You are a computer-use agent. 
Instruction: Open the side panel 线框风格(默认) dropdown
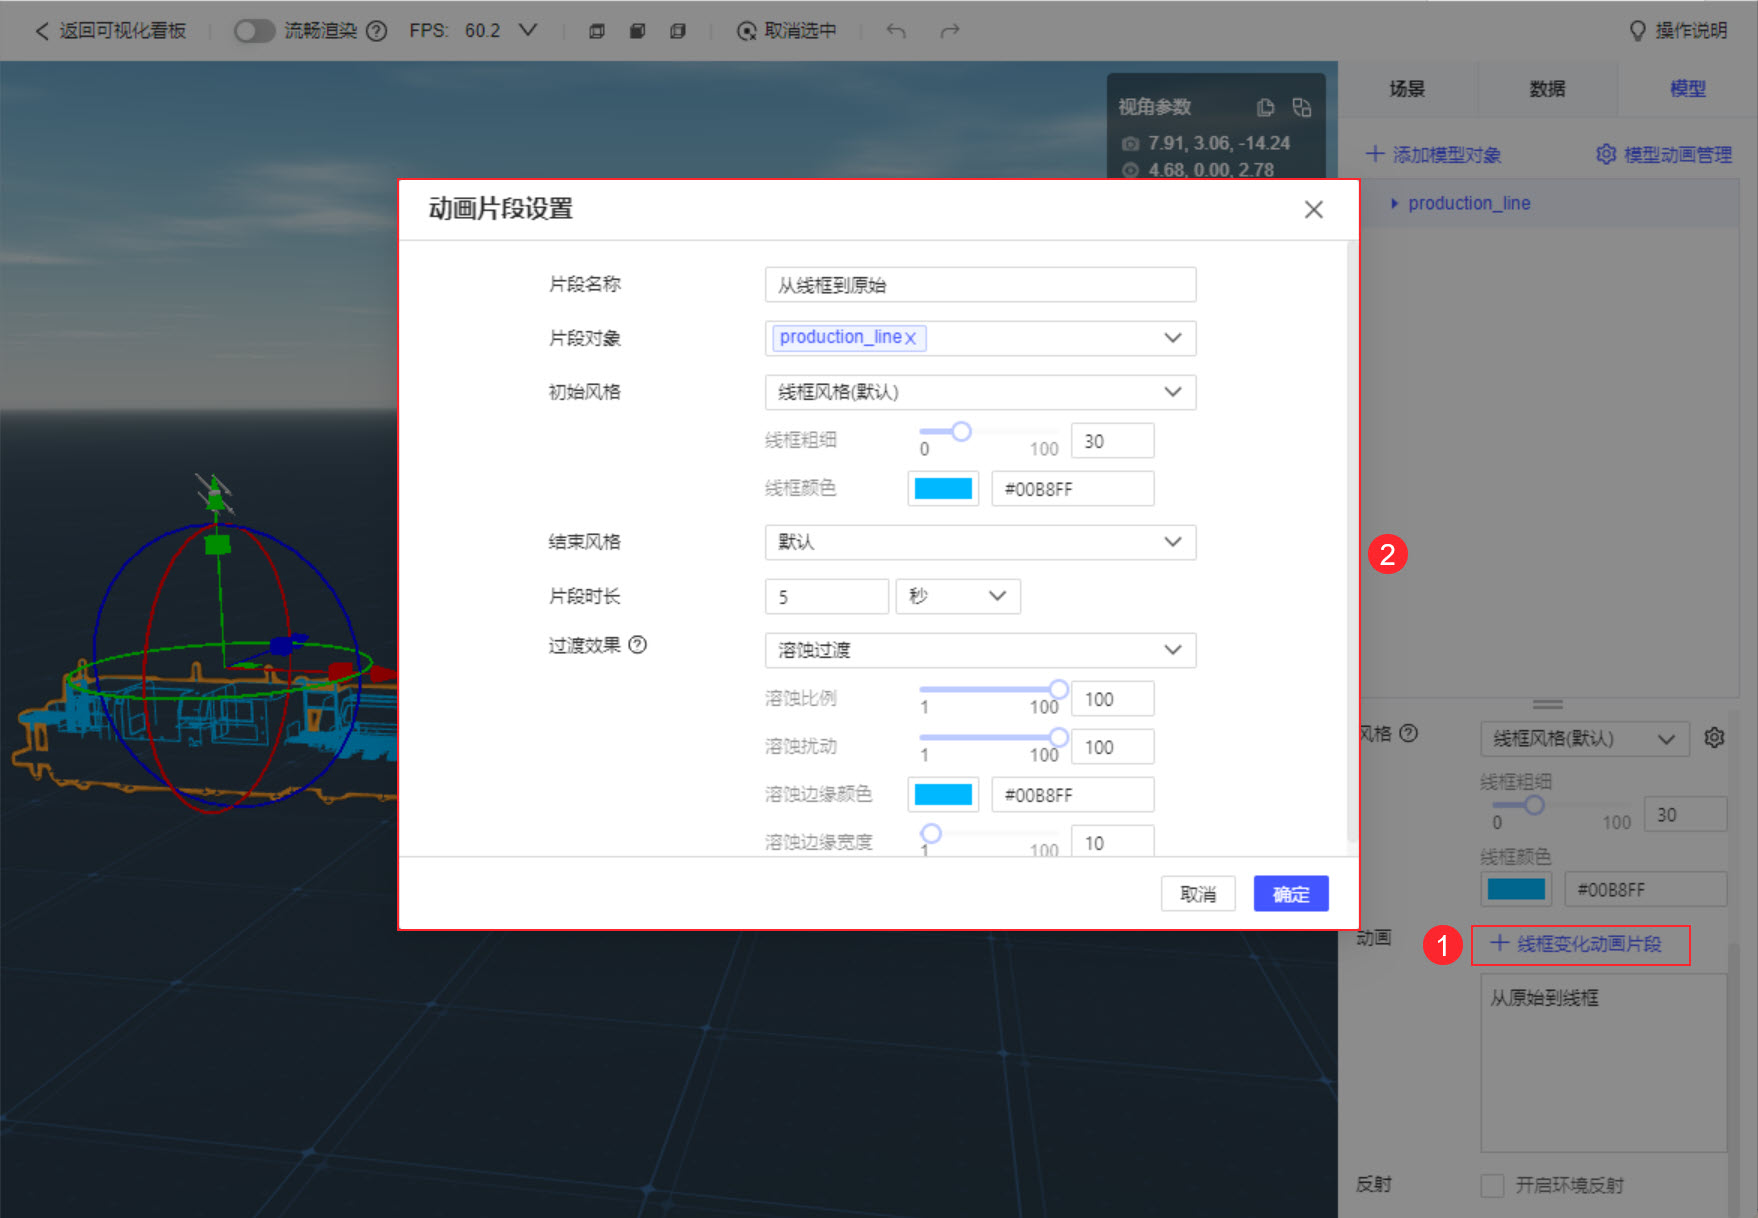(x=1584, y=739)
